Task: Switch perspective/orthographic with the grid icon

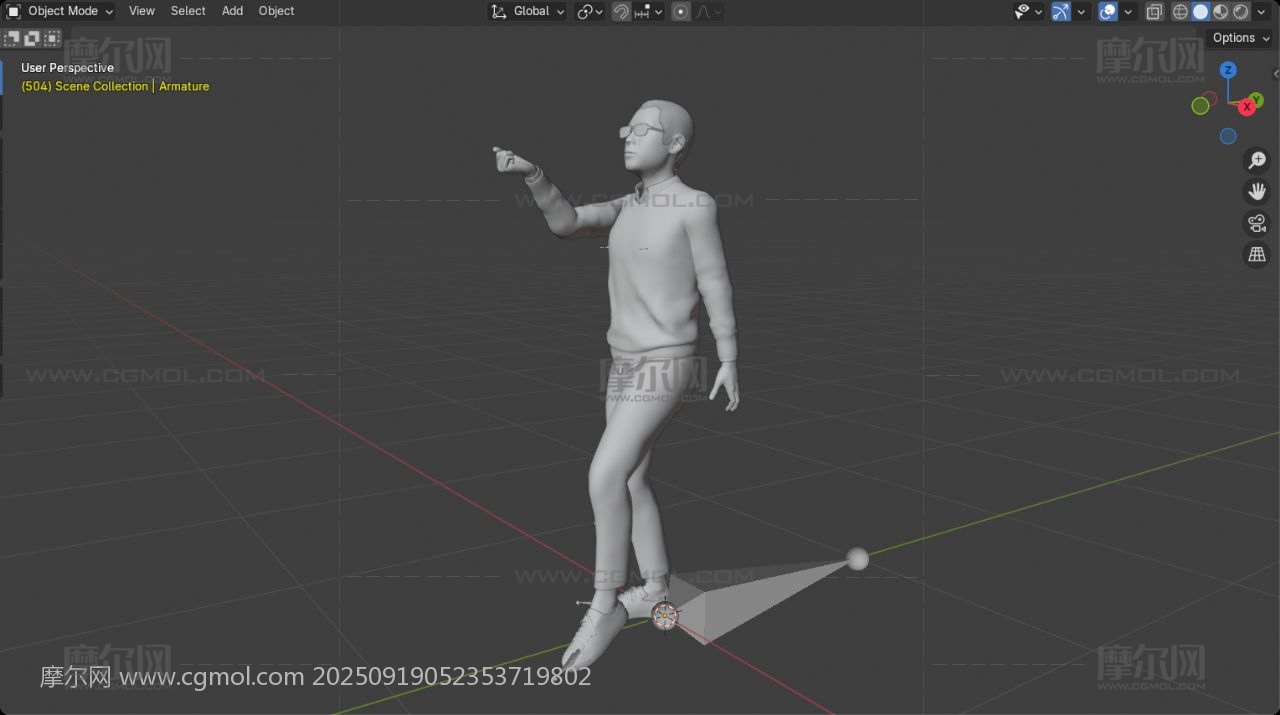Action: point(1257,254)
